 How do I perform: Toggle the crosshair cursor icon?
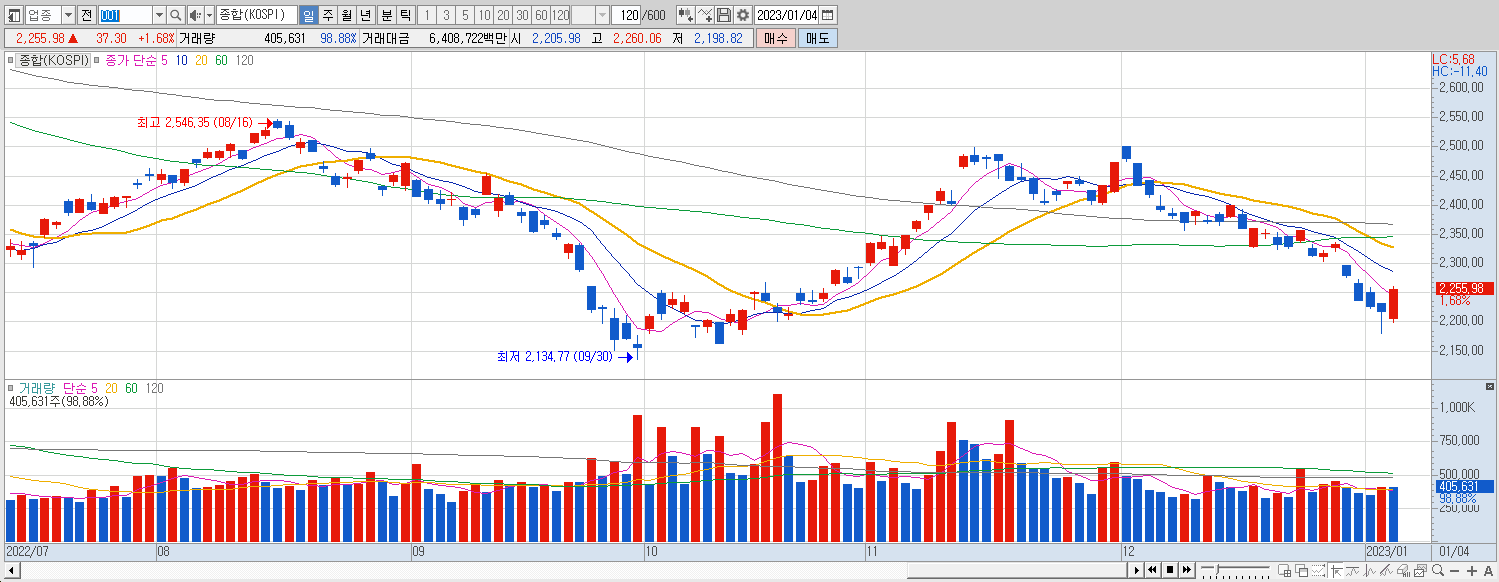click(1337, 571)
